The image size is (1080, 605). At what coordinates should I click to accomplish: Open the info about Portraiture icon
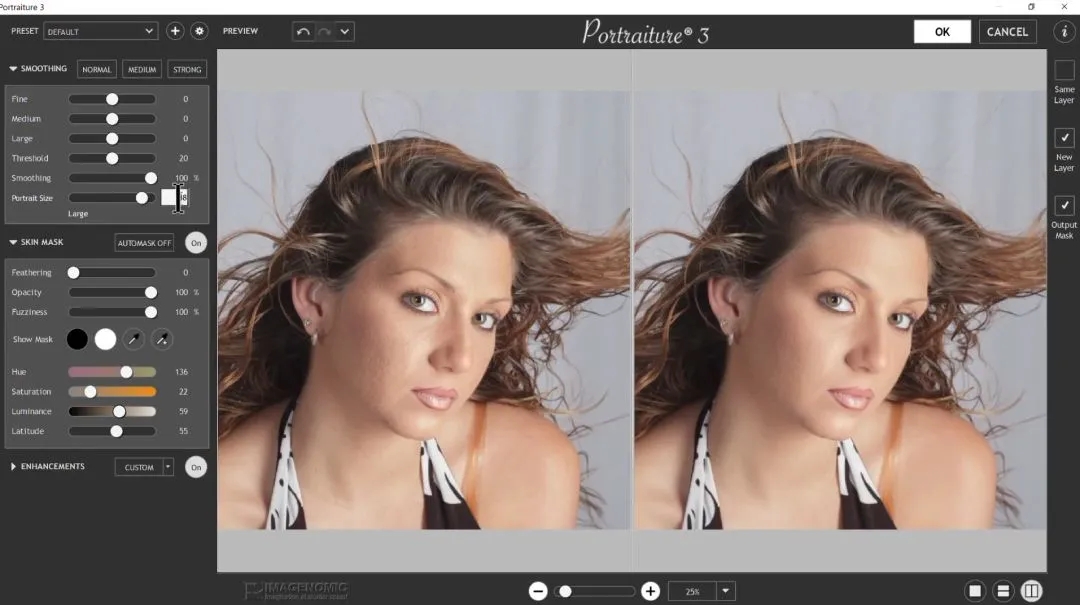click(x=1064, y=32)
